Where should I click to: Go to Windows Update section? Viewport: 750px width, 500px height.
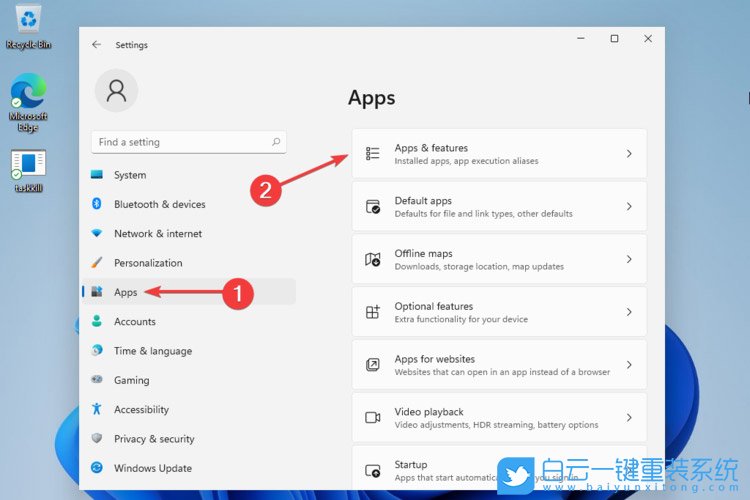coord(152,468)
